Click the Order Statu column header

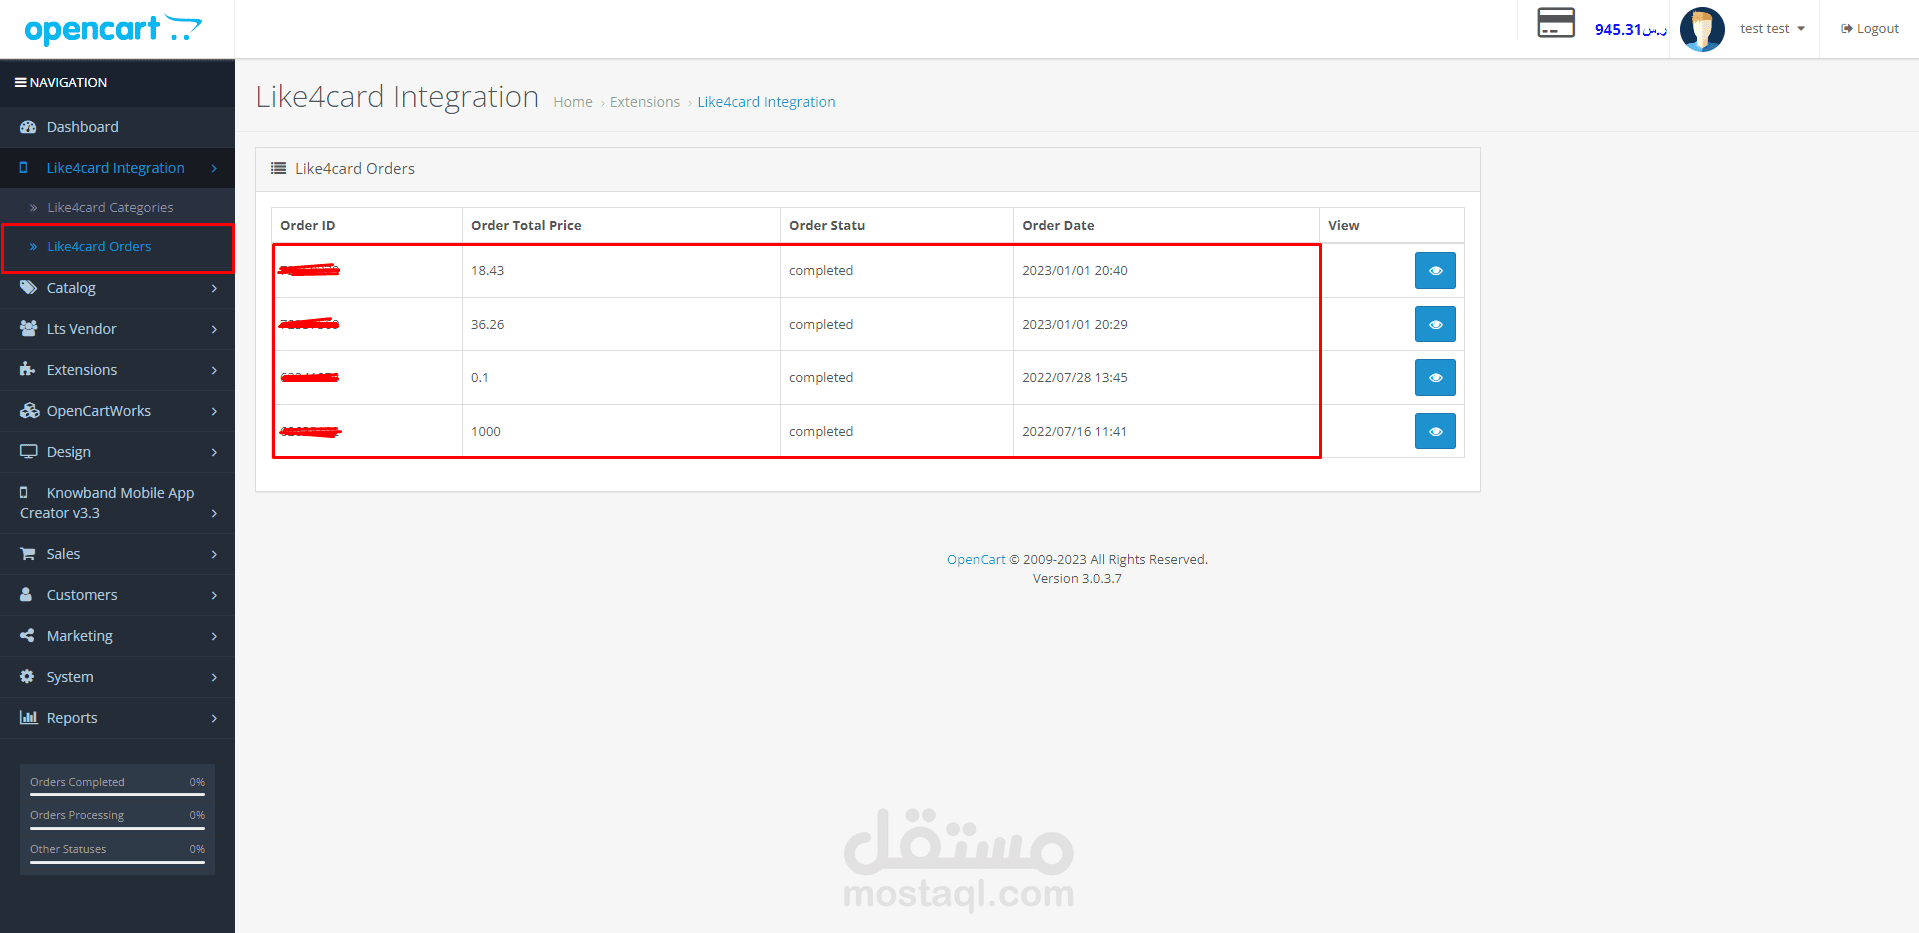tap(827, 226)
